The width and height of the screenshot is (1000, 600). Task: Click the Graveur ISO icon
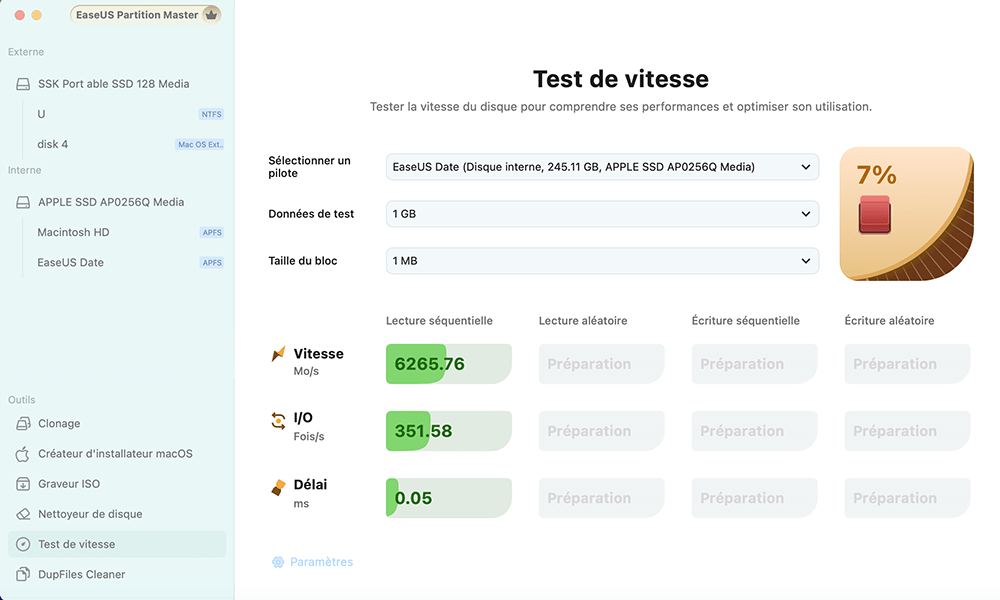click(23, 484)
